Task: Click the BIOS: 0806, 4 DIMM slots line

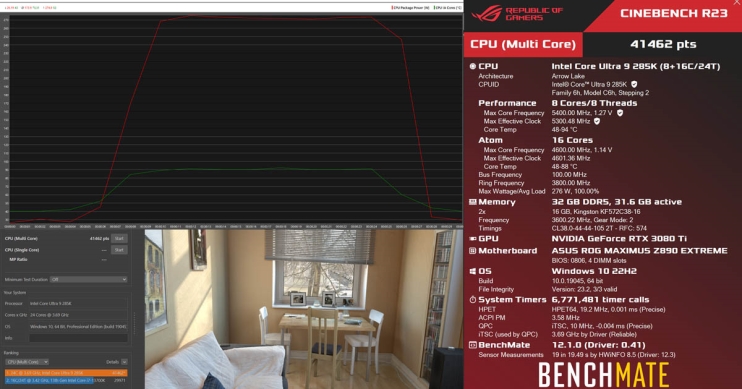Action: point(589,261)
